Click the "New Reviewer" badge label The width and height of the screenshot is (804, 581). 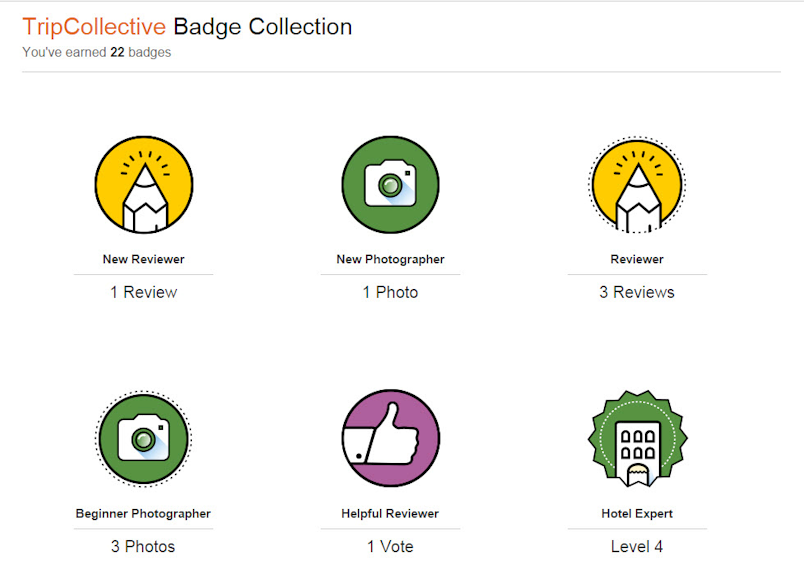[x=143, y=259]
